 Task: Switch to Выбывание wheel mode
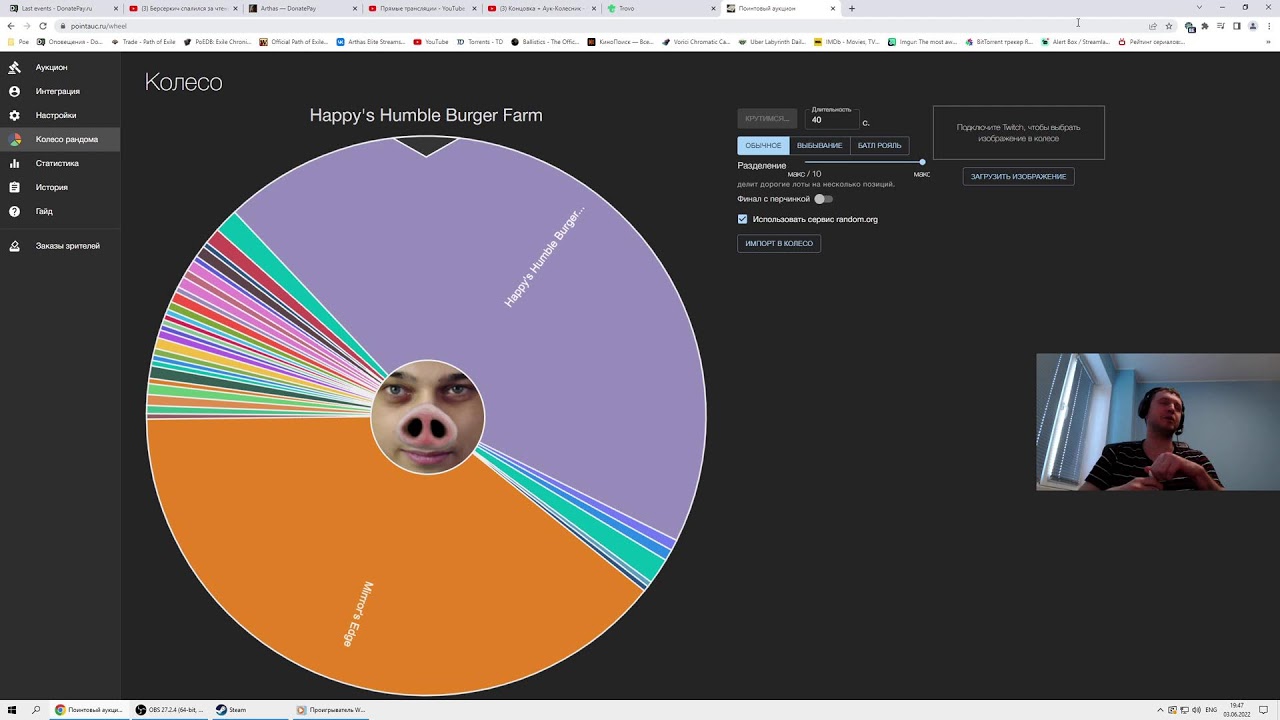pos(819,145)
